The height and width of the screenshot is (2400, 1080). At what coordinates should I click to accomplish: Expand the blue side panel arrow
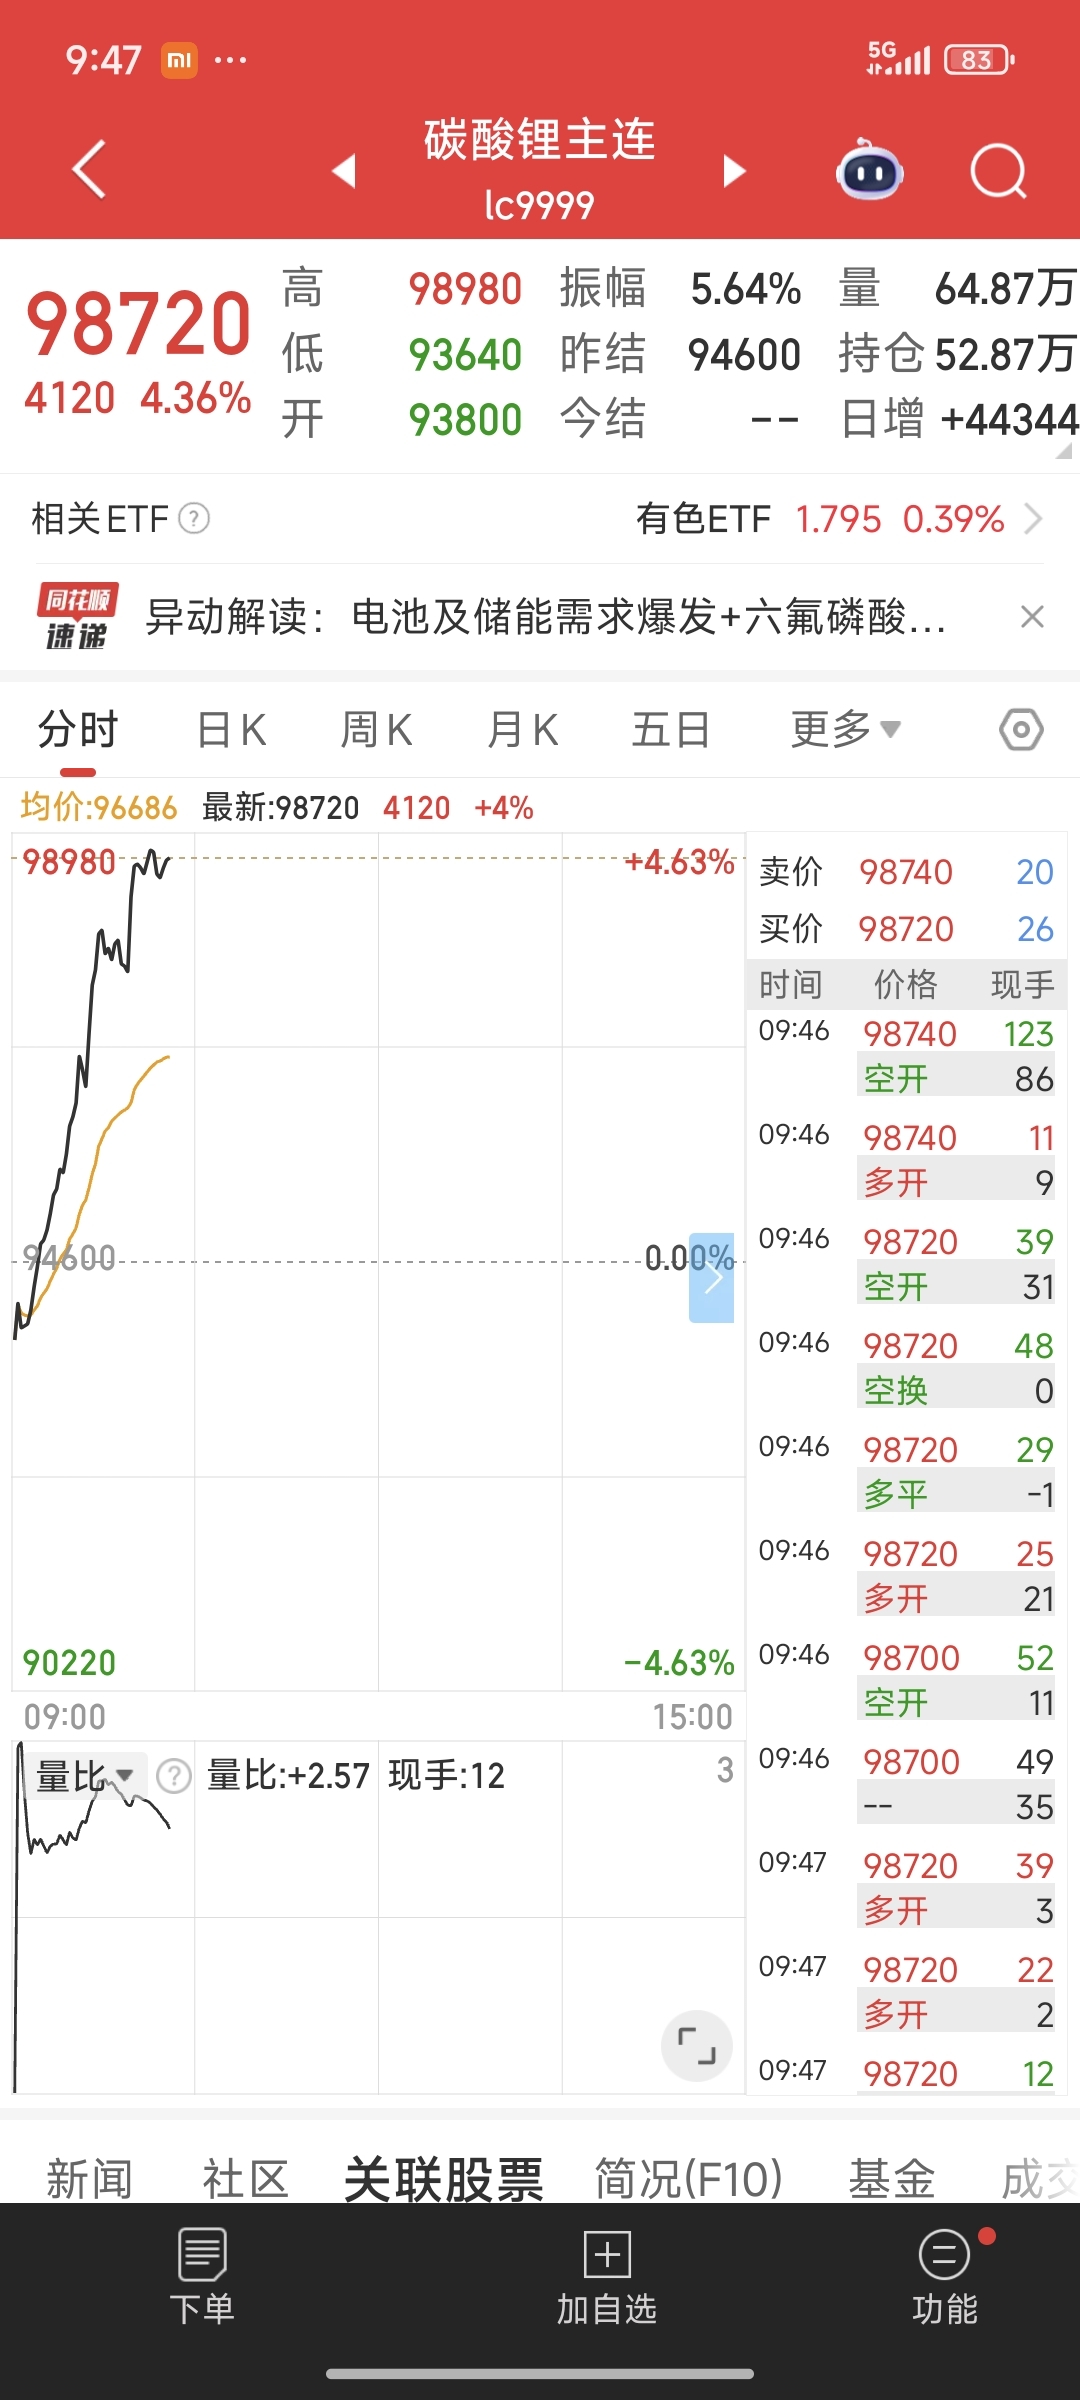pyautogui.click(x=712, y=1277)
